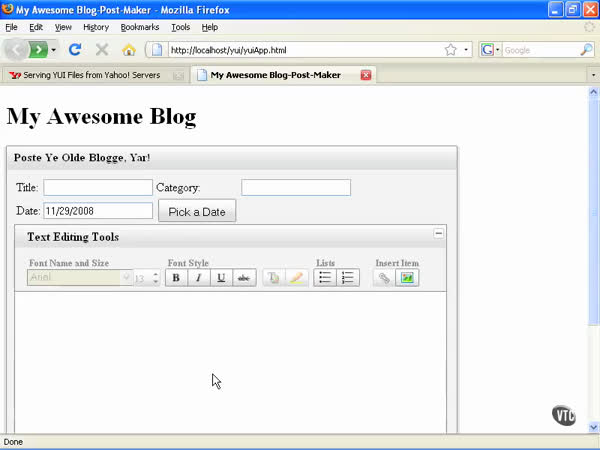This screenshot has width=600, height=450.
Task: Click the Pick a Date button
Action: coord(197,212)
